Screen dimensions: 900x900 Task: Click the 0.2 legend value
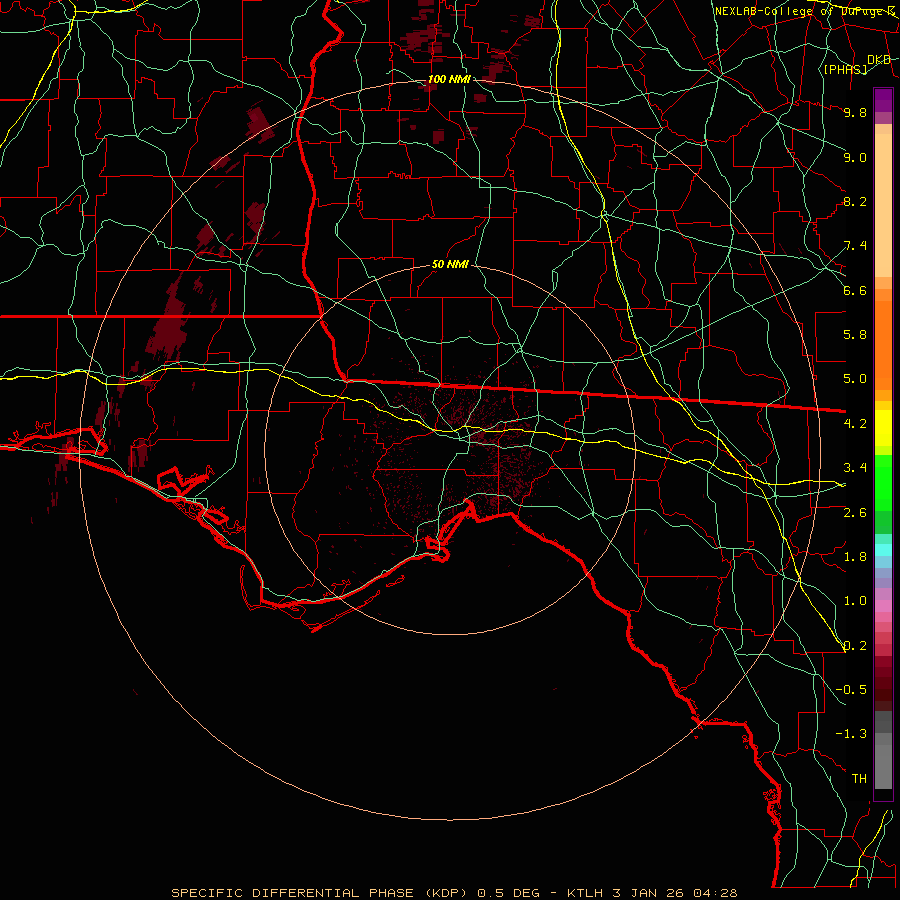(855, 646)
